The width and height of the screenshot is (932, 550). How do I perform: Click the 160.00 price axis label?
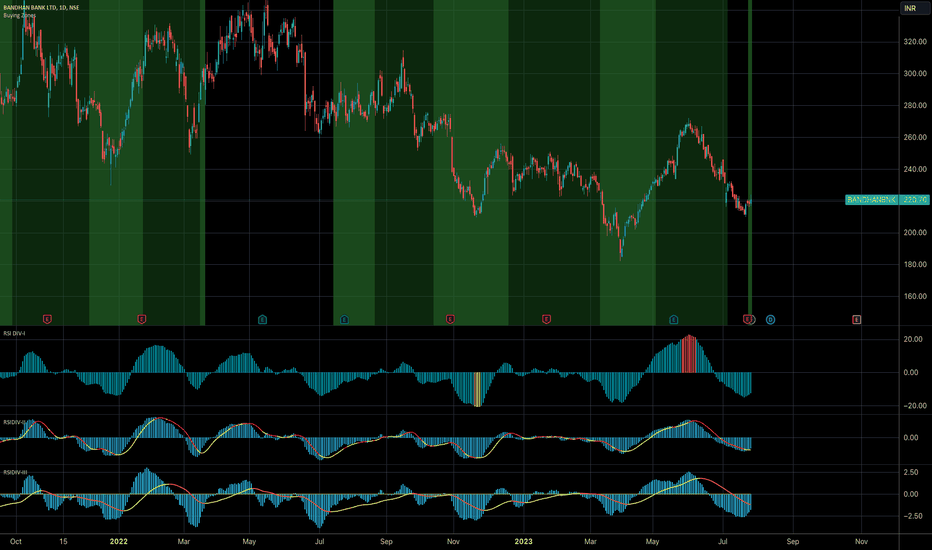click(x=915, y=296)
